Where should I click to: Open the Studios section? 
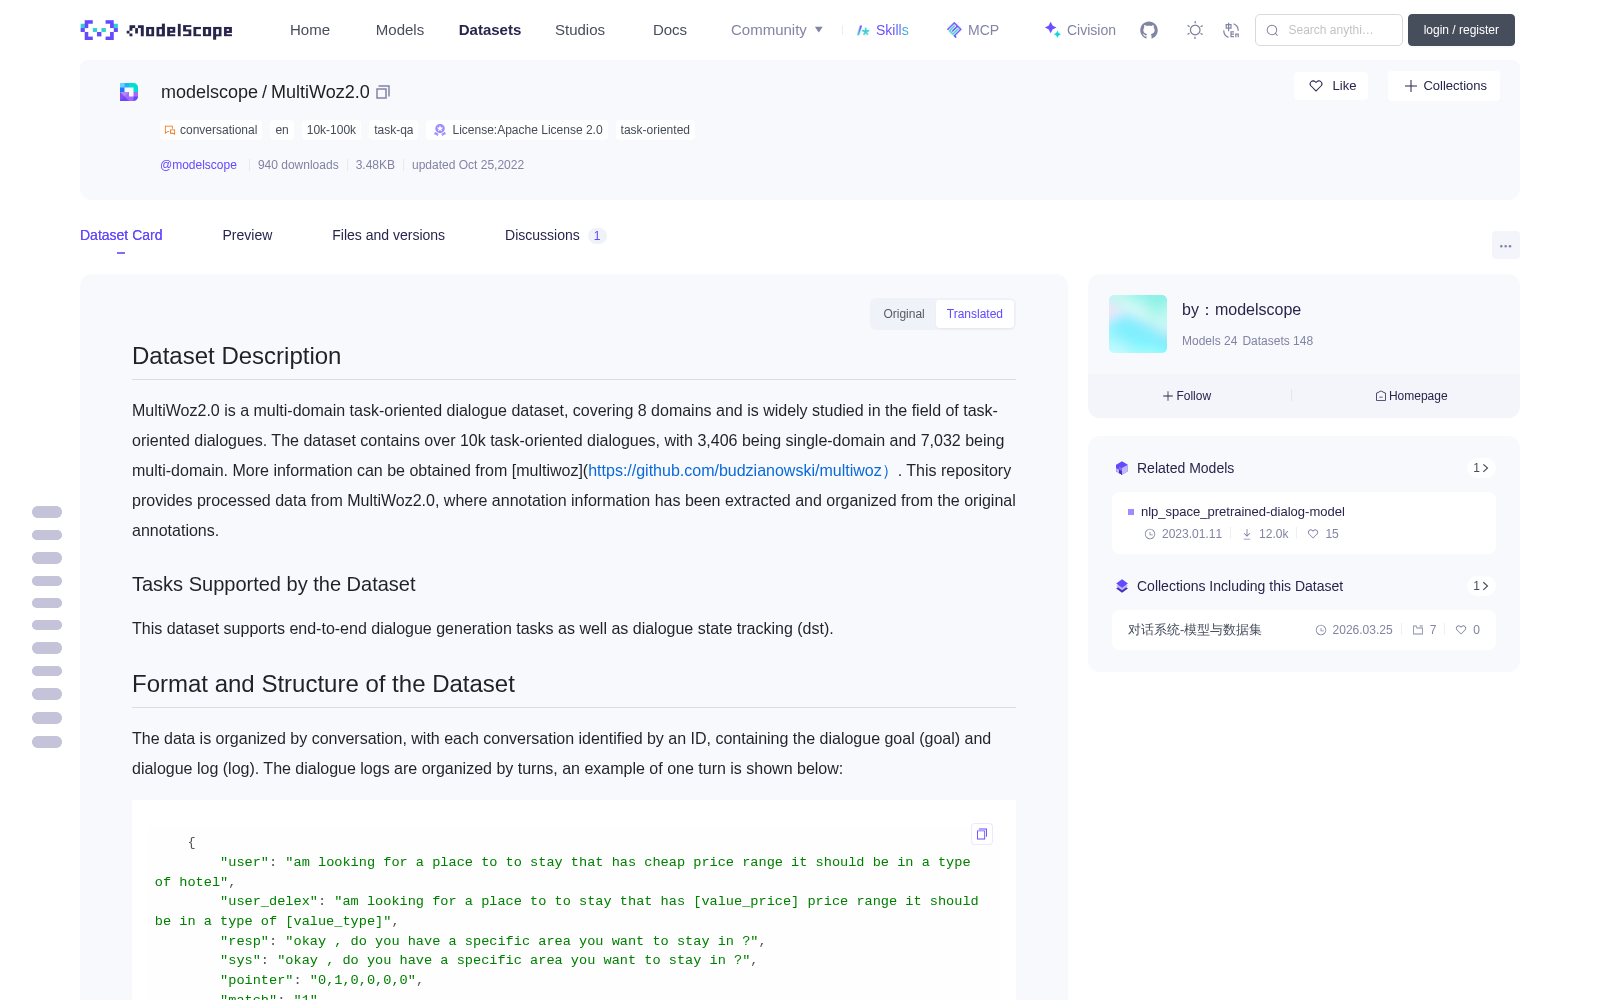(x=580, y=30)
